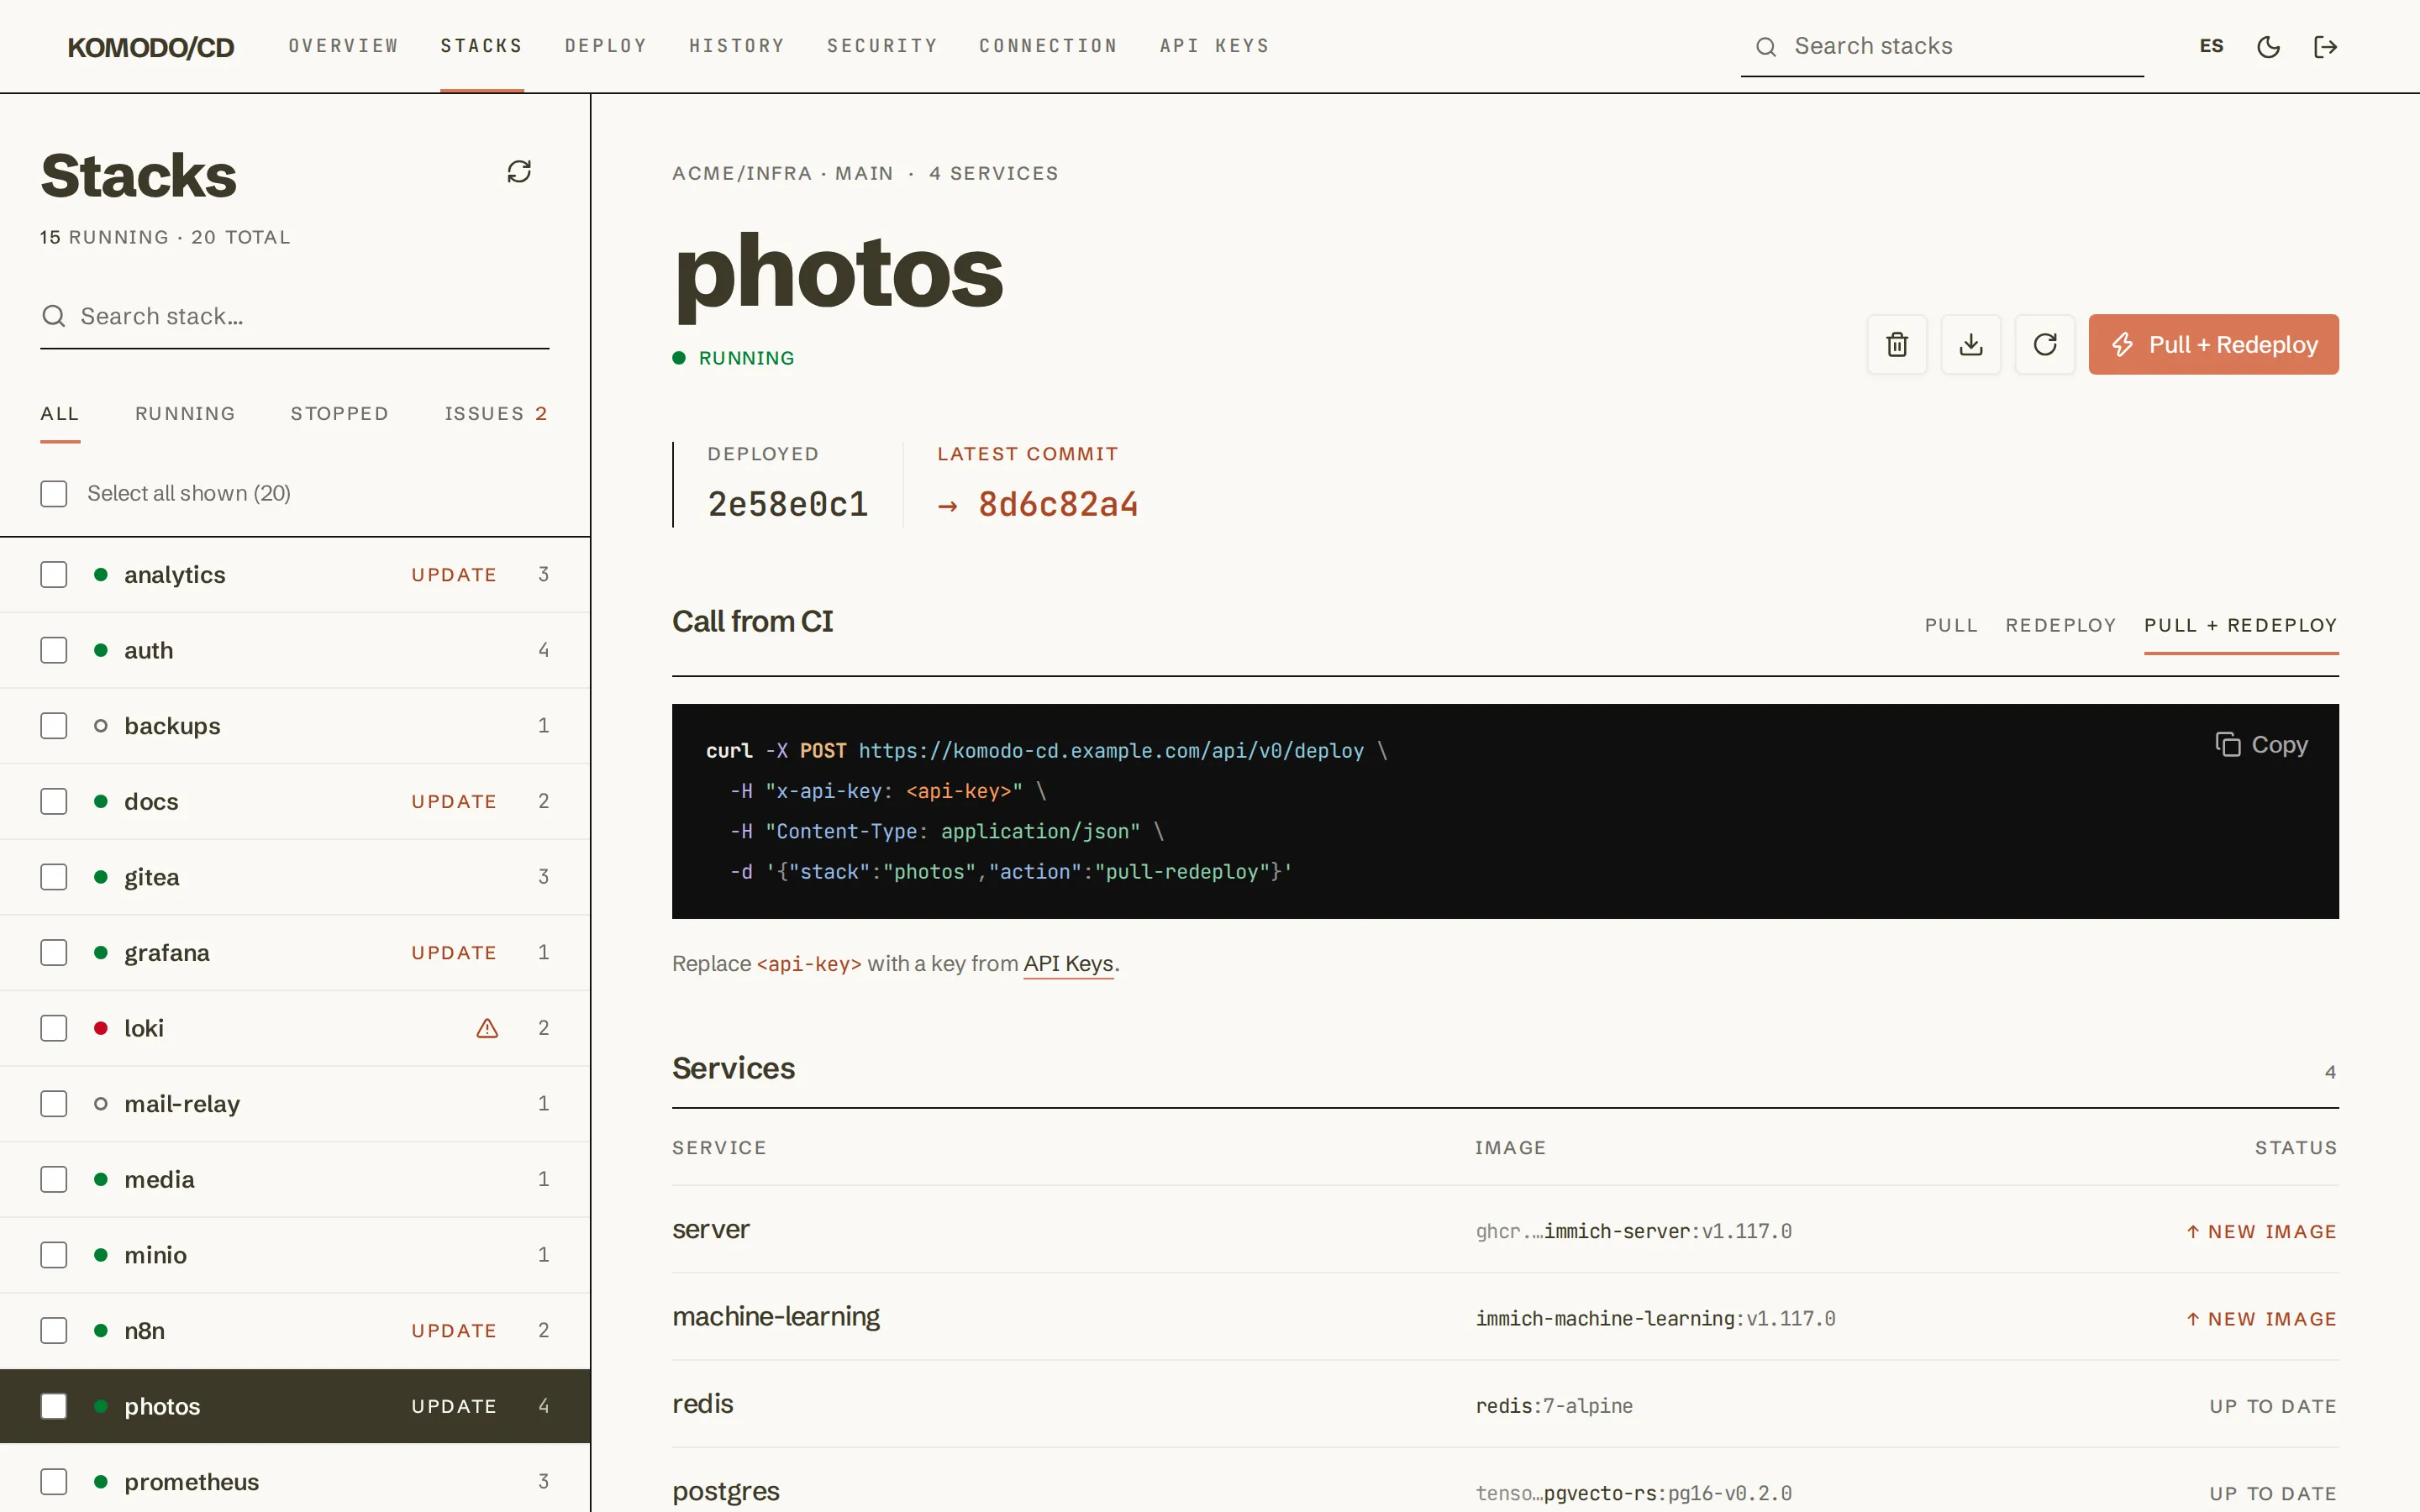Click the logout icon in header
The width and height of the screenshot is (2420, 1512).
tap(2326, 47)
